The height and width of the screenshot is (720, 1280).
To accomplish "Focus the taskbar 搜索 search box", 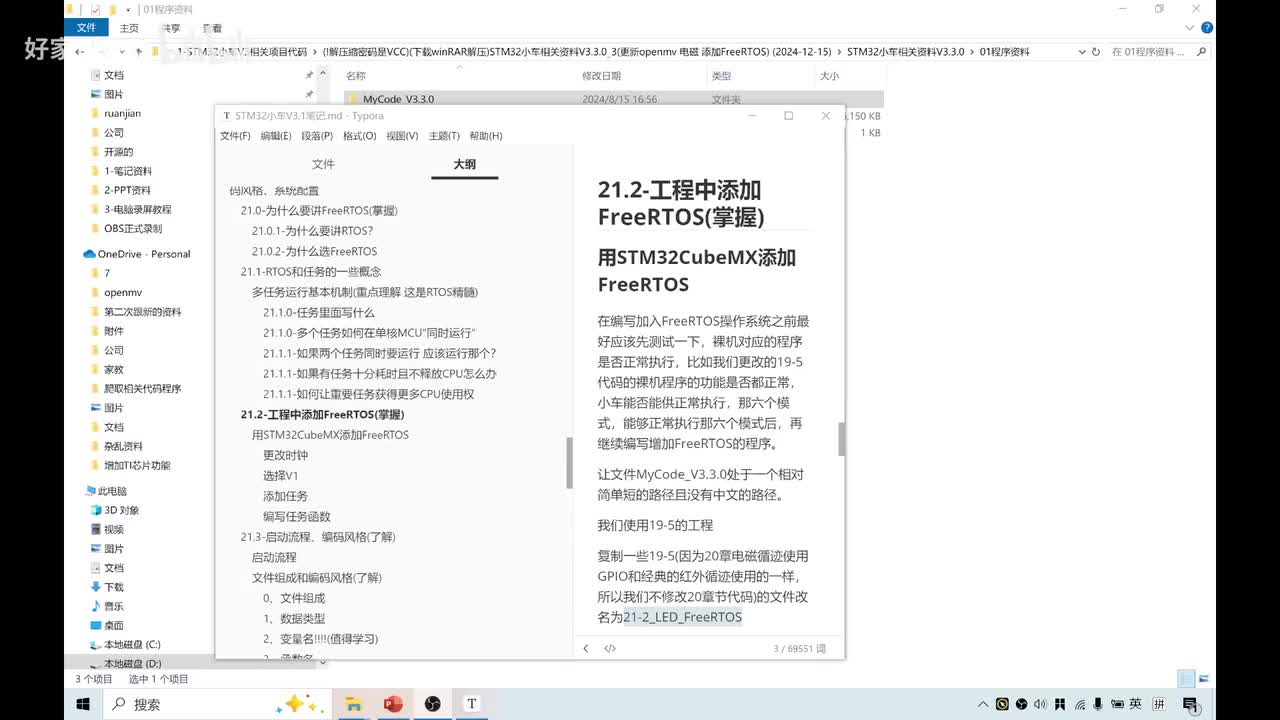I will 216,704.
